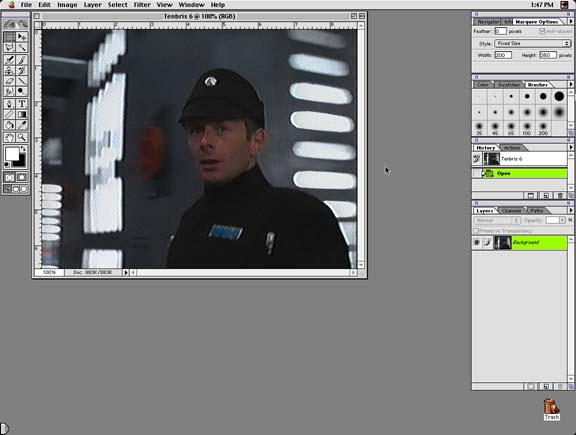This screenshot has height=435, width=576.
Task: Switch to Standard Screen Mode
Action: (7, 189)
